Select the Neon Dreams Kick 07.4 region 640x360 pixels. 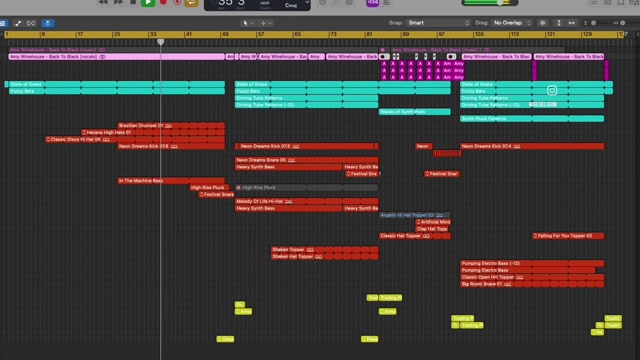pyautogui.click(x=532, y=146)
